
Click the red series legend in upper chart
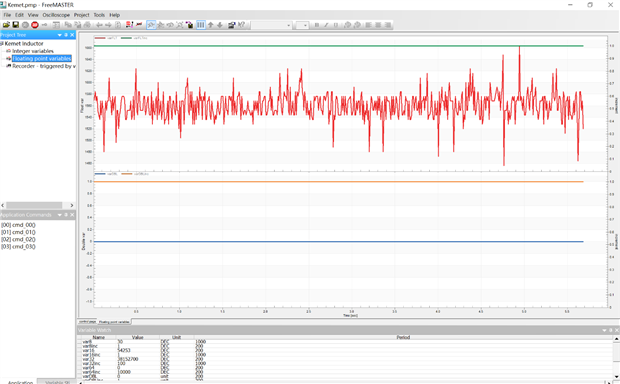pyautogui.click(x=106, y=38)
